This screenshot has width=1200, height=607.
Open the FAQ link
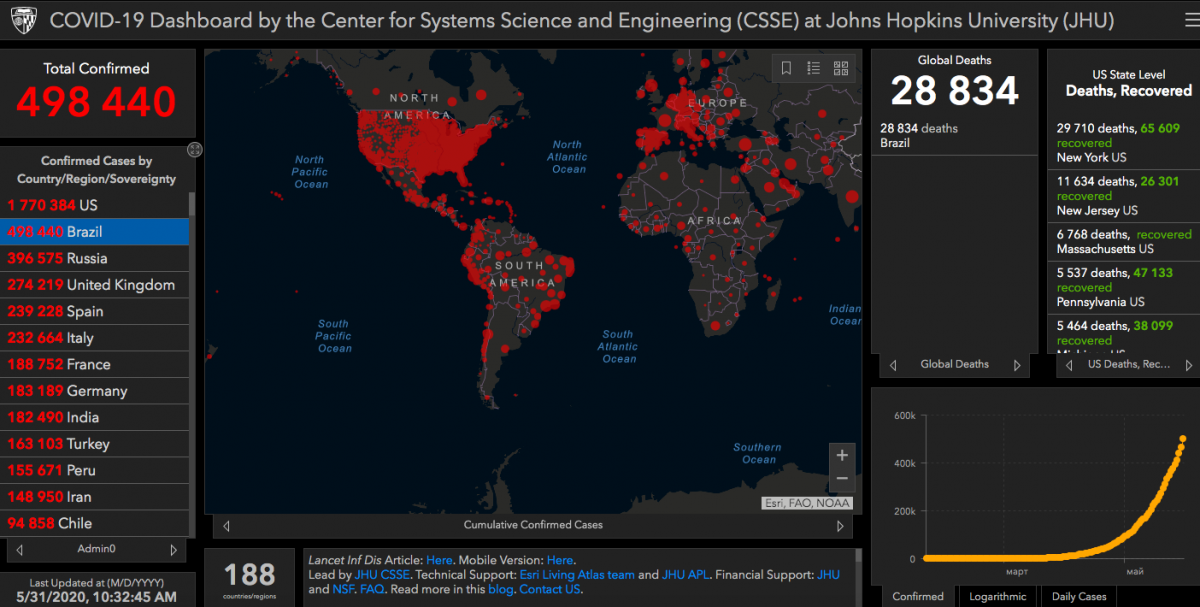[x=372, y=589]
